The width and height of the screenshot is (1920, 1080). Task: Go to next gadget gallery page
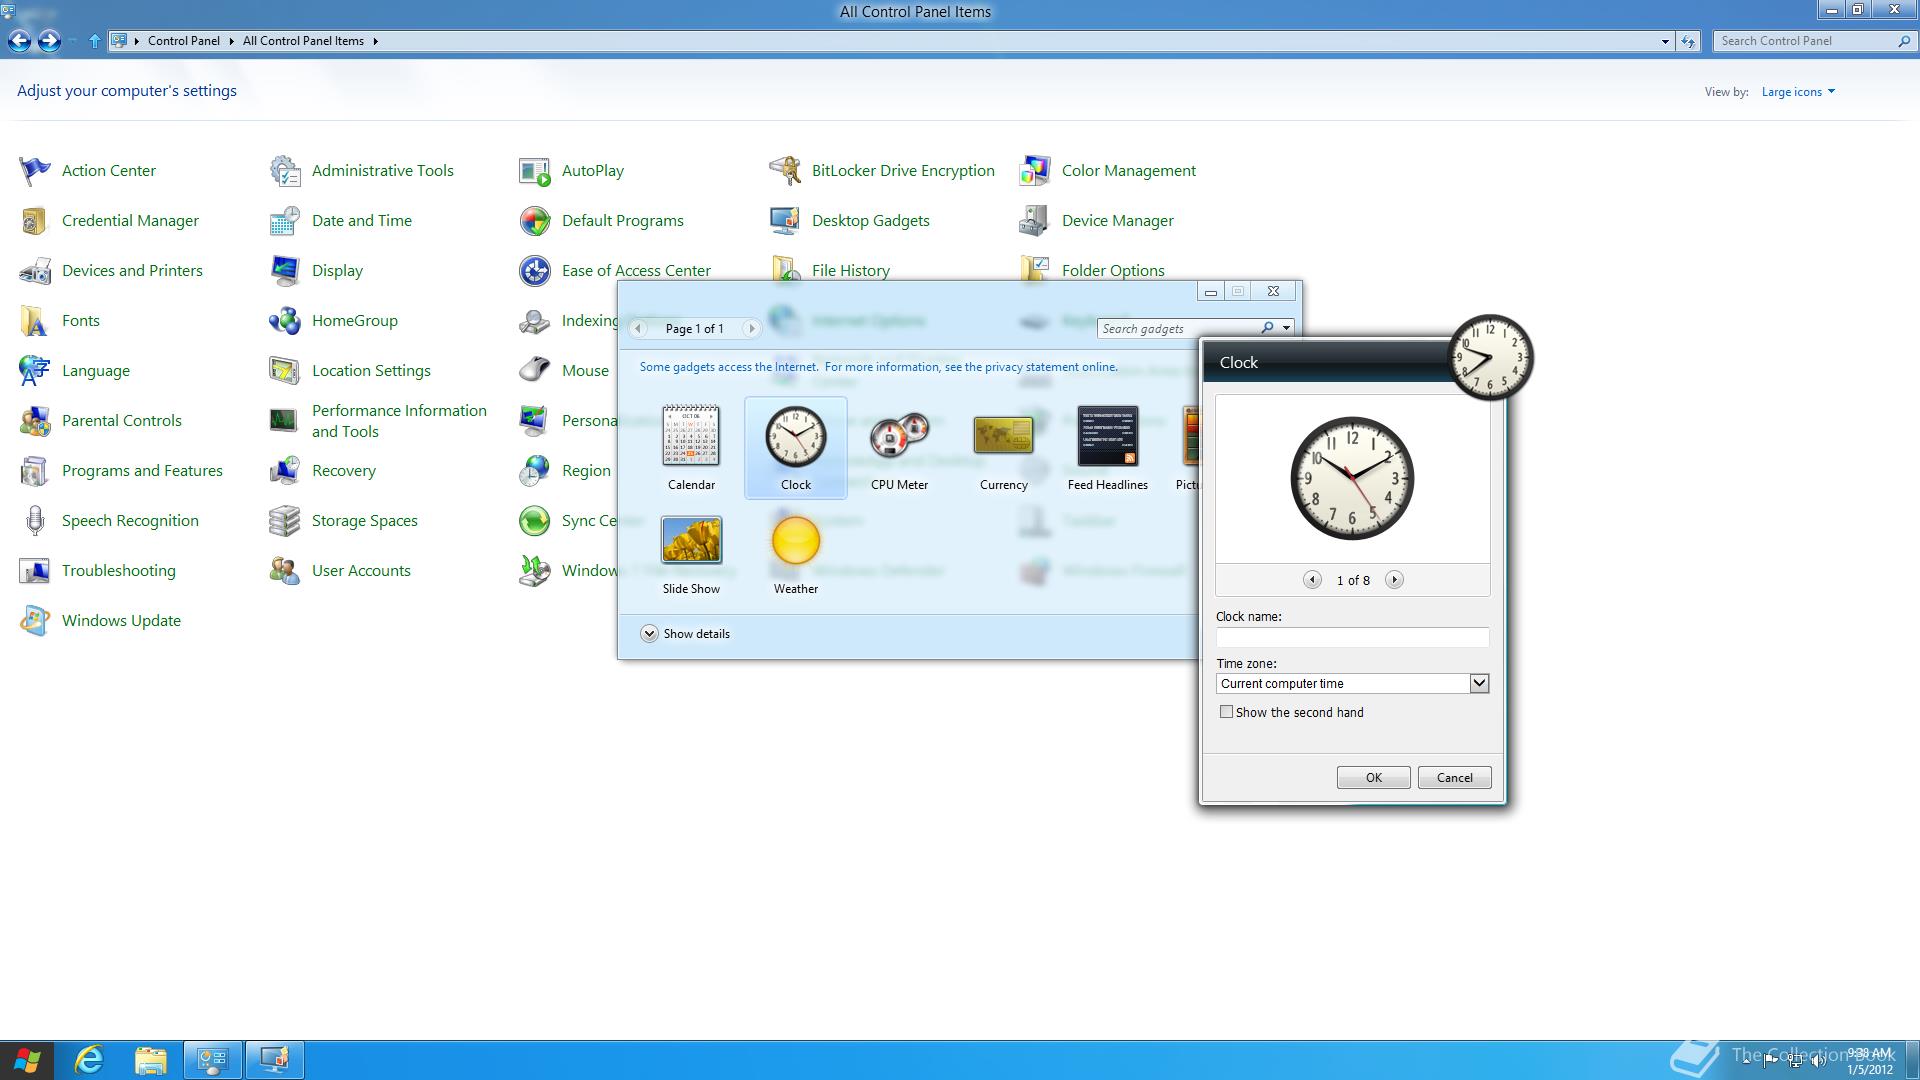coord(751,328)
